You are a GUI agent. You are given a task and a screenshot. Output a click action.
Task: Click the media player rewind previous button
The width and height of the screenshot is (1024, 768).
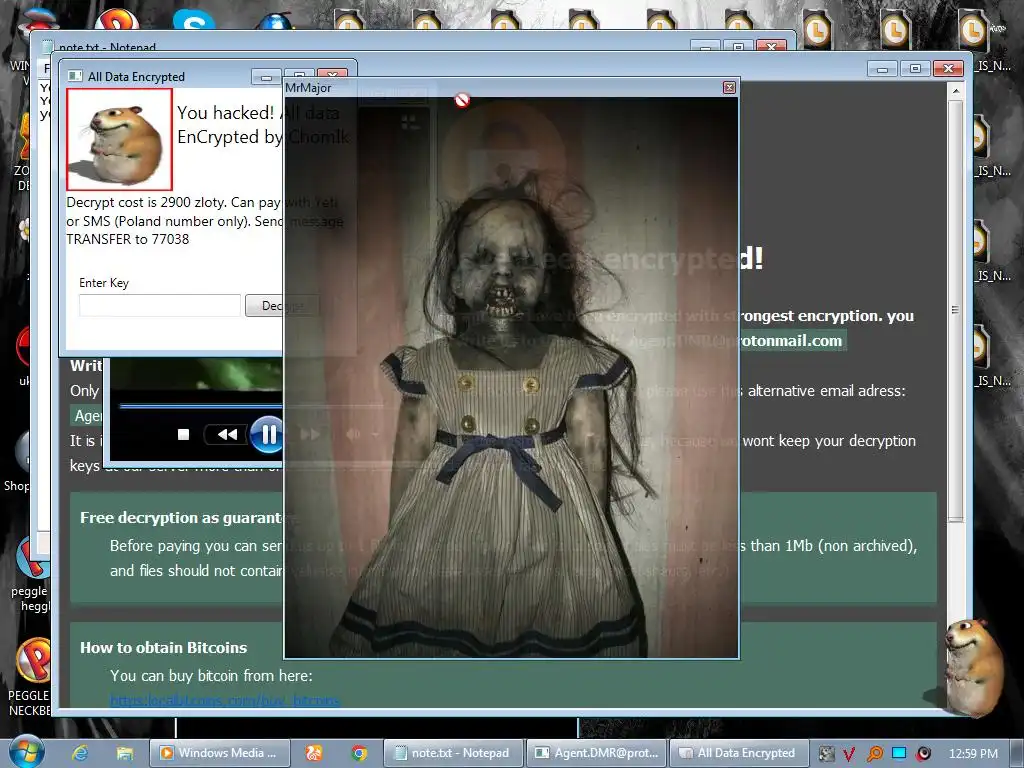227,434
